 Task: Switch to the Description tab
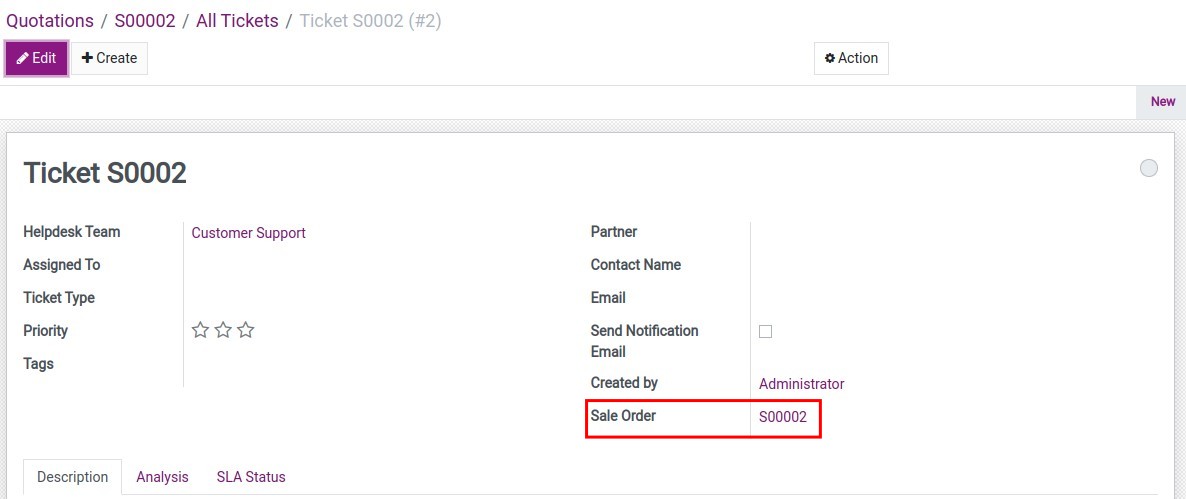pyautogui.click(x=72, y=477)
